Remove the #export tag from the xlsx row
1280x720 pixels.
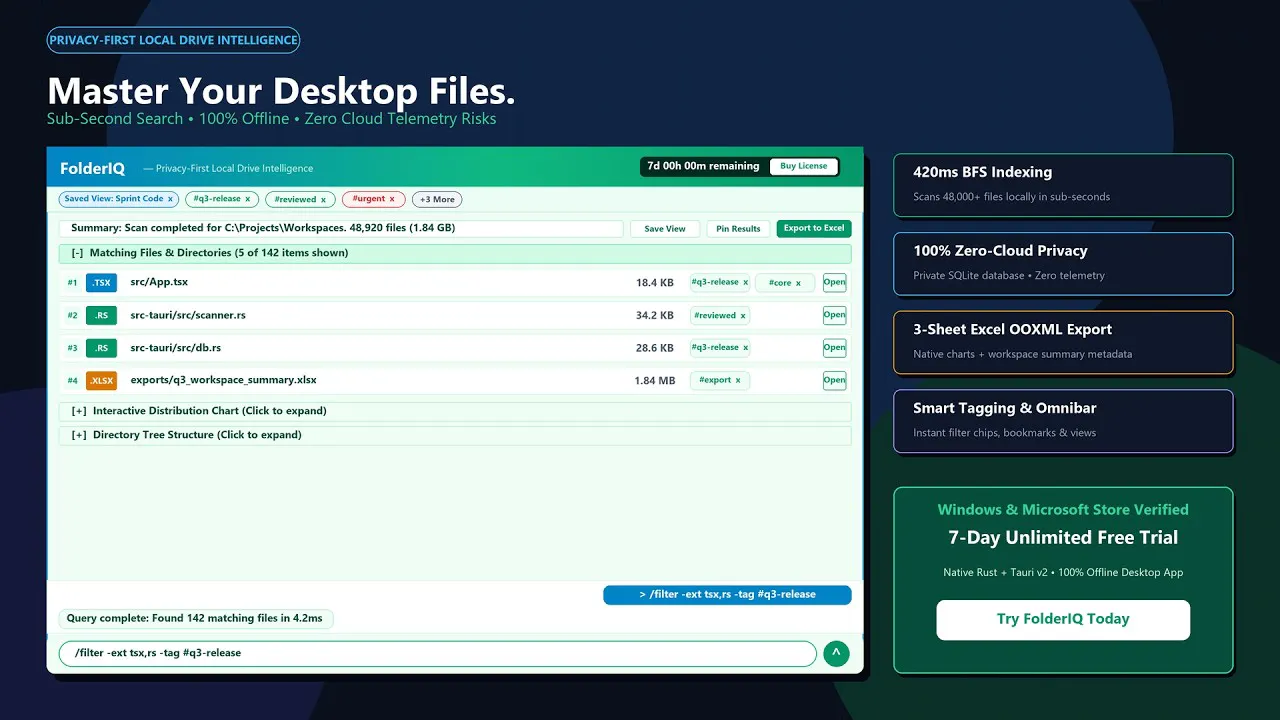[738, 381]
